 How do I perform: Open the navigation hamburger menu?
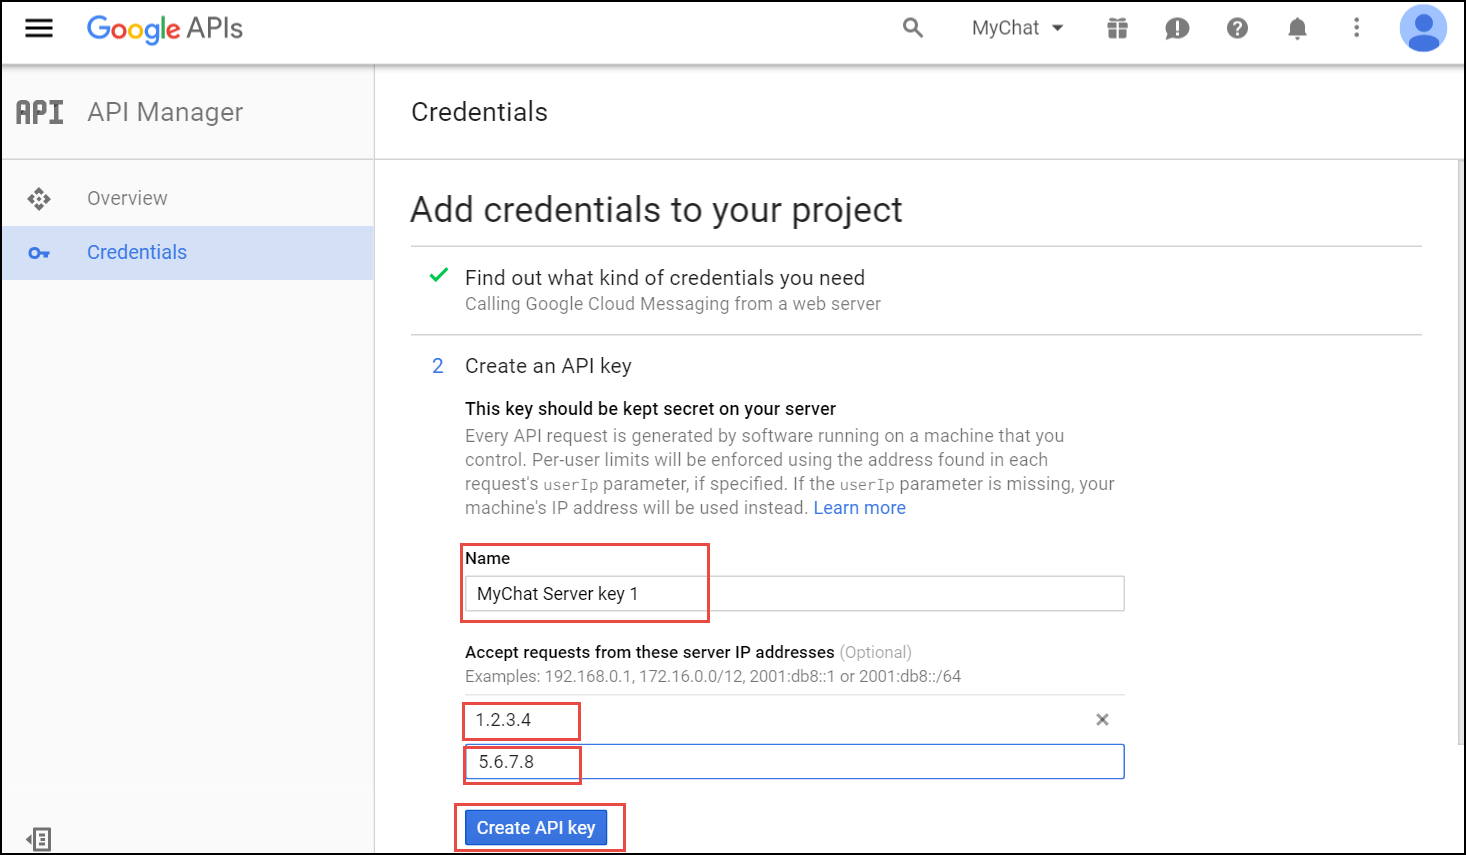pos(38,28)
